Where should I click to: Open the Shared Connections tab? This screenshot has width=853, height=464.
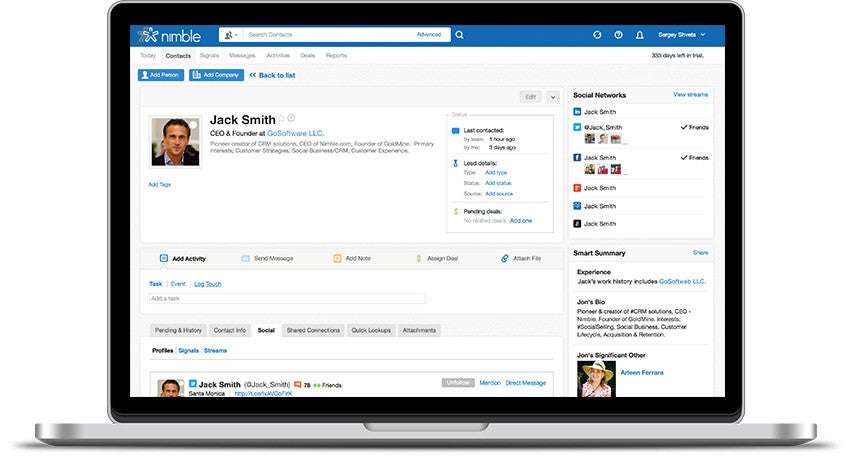click(313, 330)
